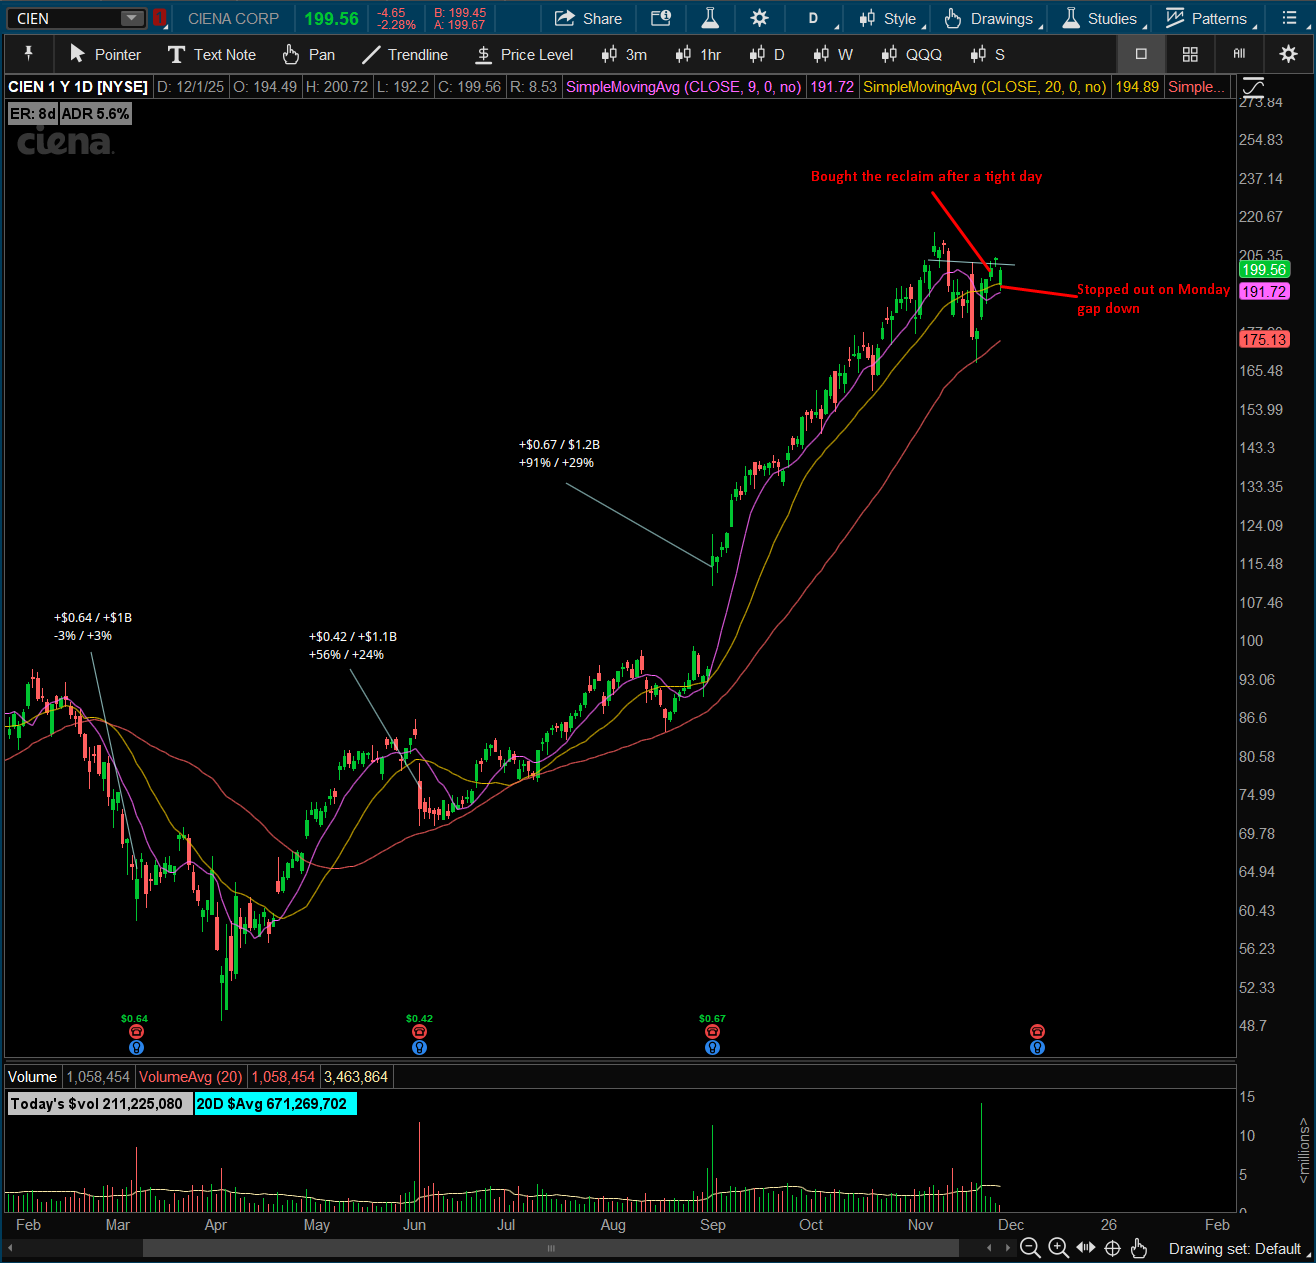Click the Today's $vol 211,225,080 label
The image size is (1316, 1263).
(x=100, y=1104)
